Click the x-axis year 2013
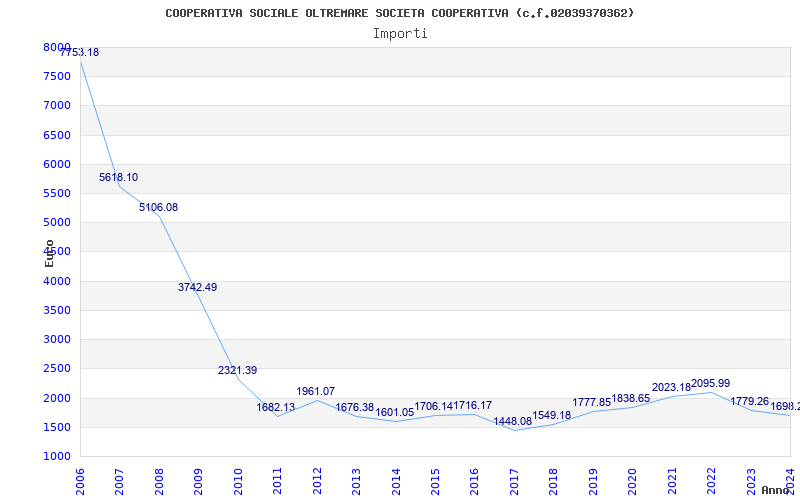Viewport: 800px width, 500px height. click(x=356, y=482)
